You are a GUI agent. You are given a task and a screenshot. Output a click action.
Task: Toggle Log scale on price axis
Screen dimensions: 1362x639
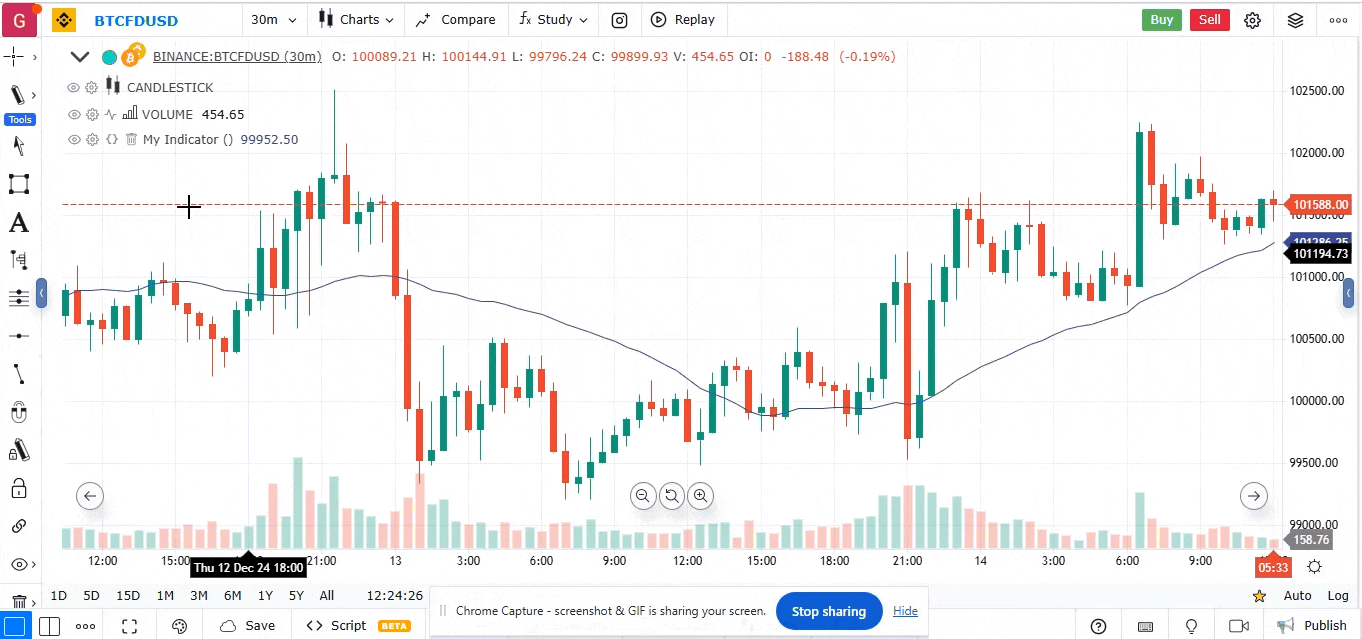click(1337, 596)
